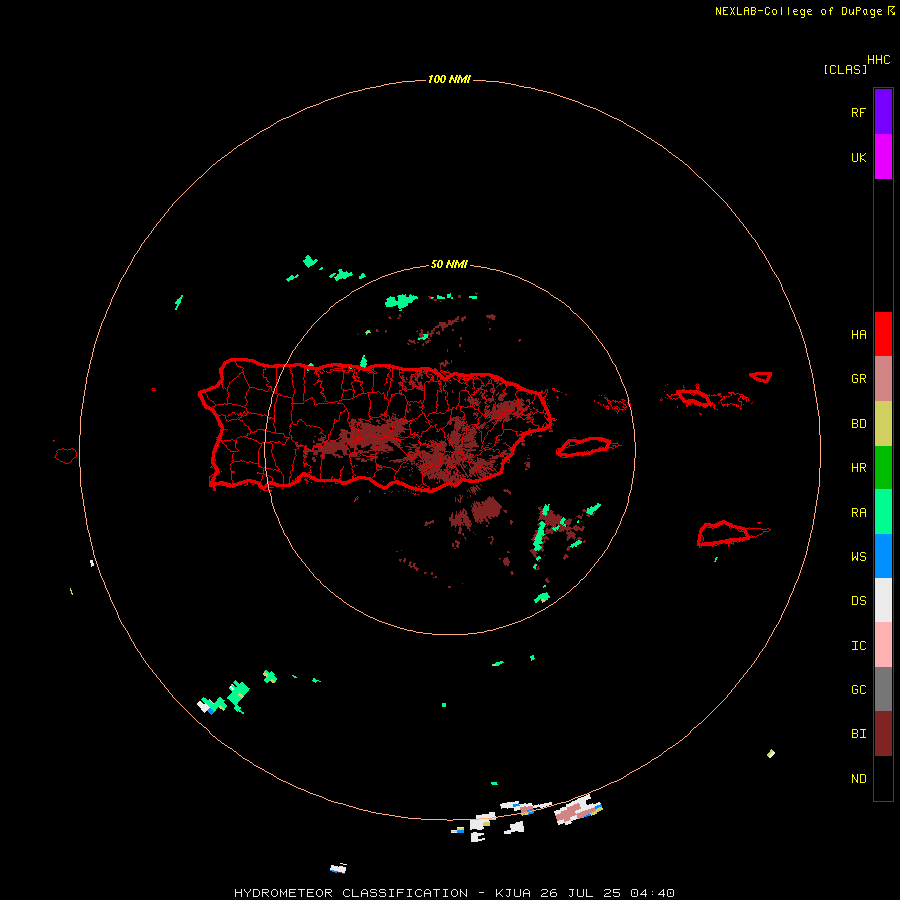Click the 100 NMI range ring label

point(449,79)
